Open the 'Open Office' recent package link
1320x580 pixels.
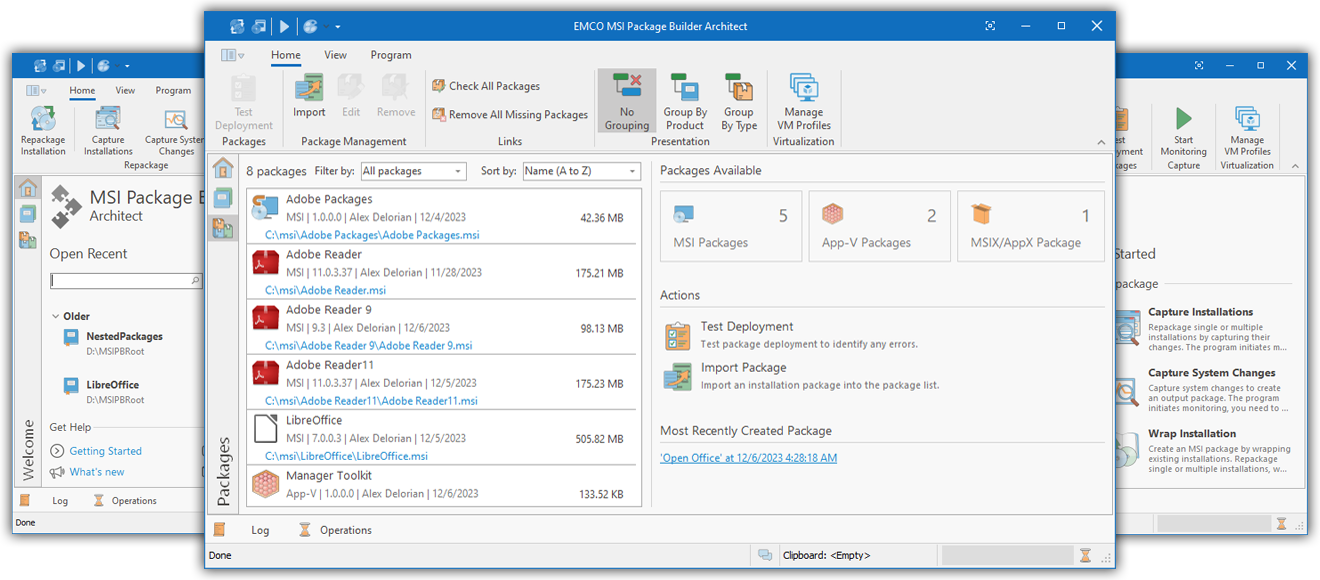pyautogui.click(x=748, y=458)
